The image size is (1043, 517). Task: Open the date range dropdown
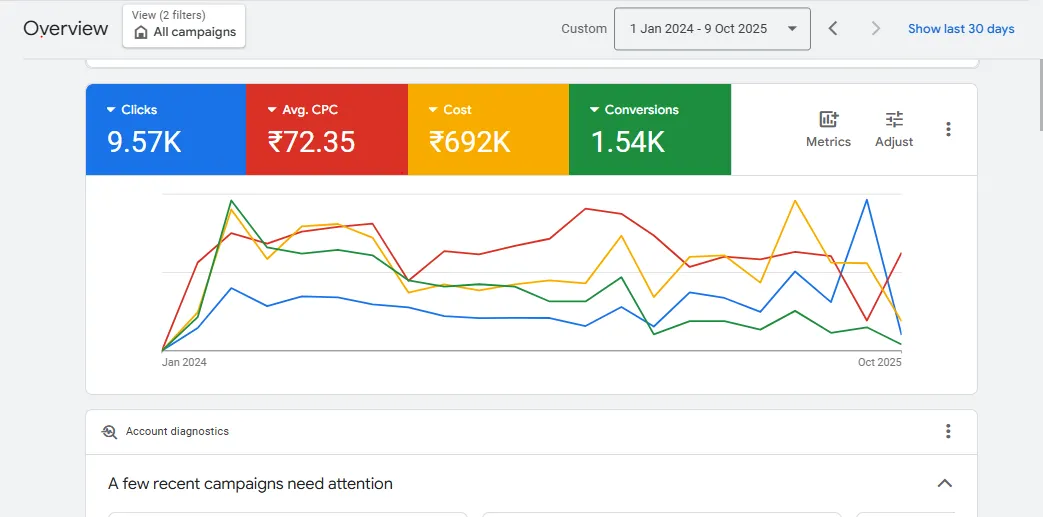(x=712, y=29)
